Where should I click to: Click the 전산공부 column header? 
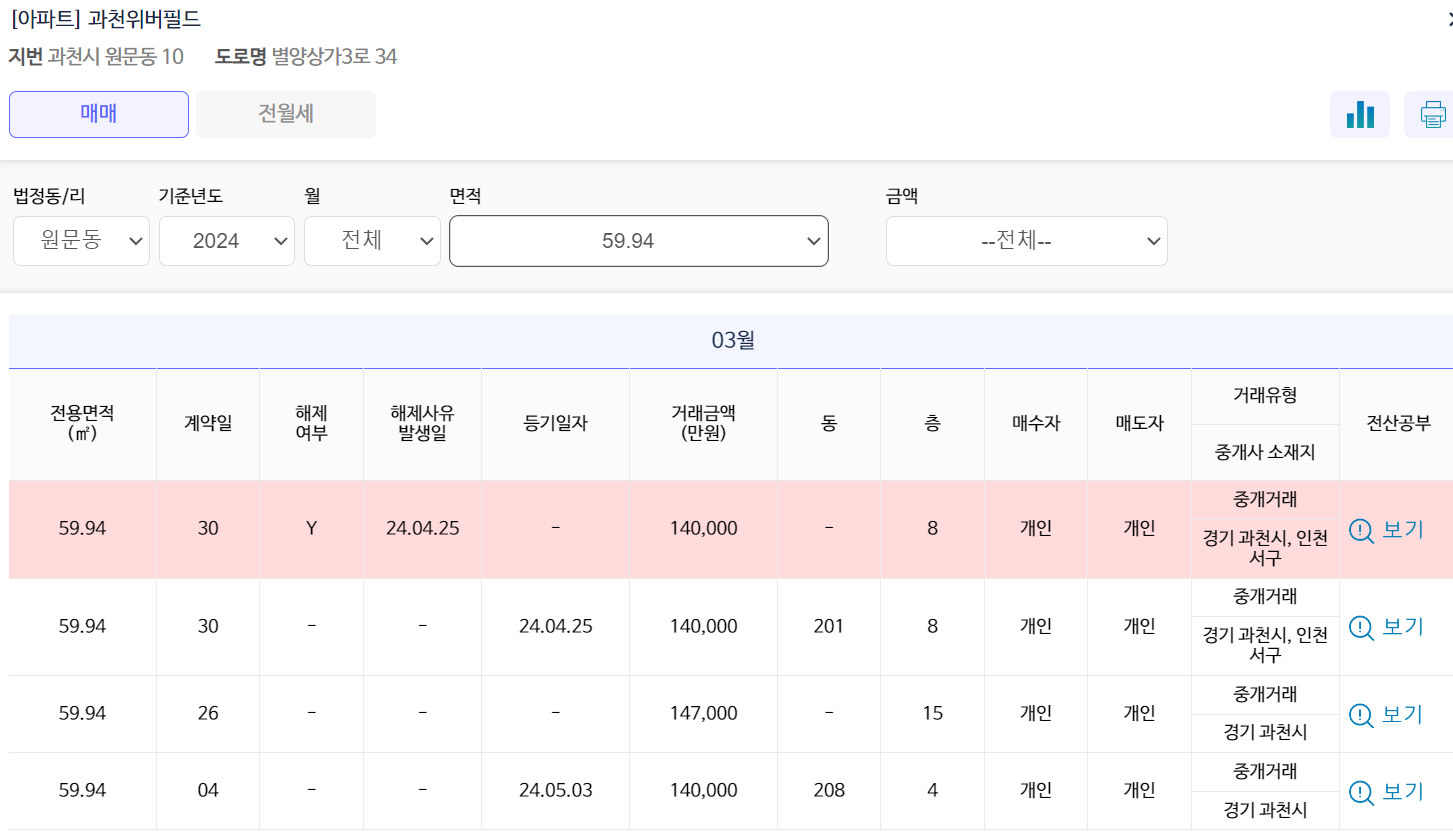point(1398,423)
